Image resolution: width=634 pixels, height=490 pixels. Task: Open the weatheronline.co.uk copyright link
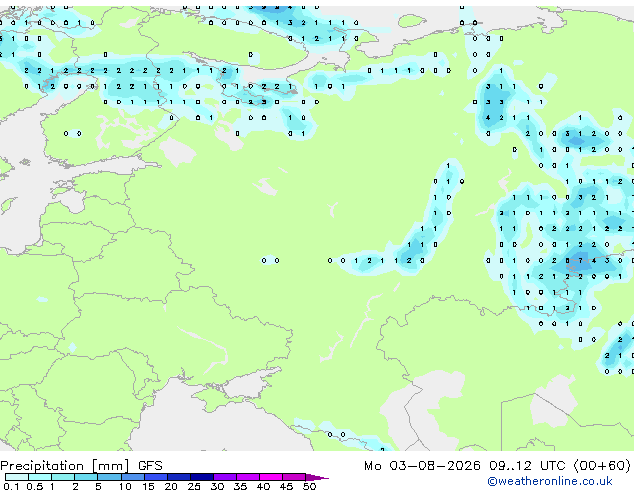[550, 481]
